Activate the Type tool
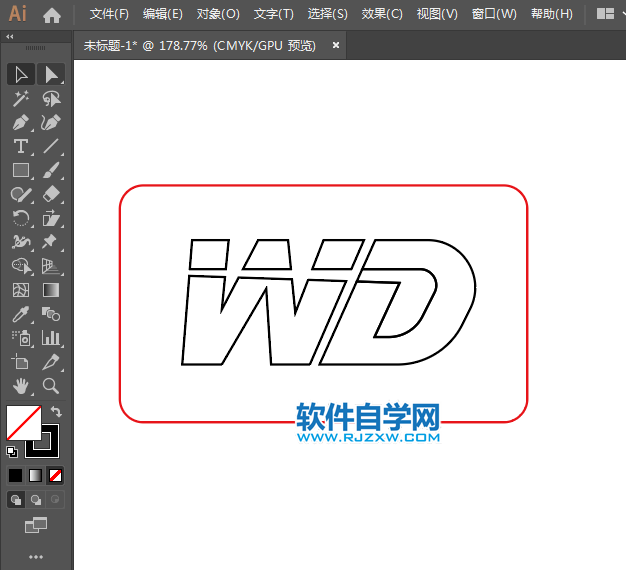626x570 pixels. [x=21, y=146]
